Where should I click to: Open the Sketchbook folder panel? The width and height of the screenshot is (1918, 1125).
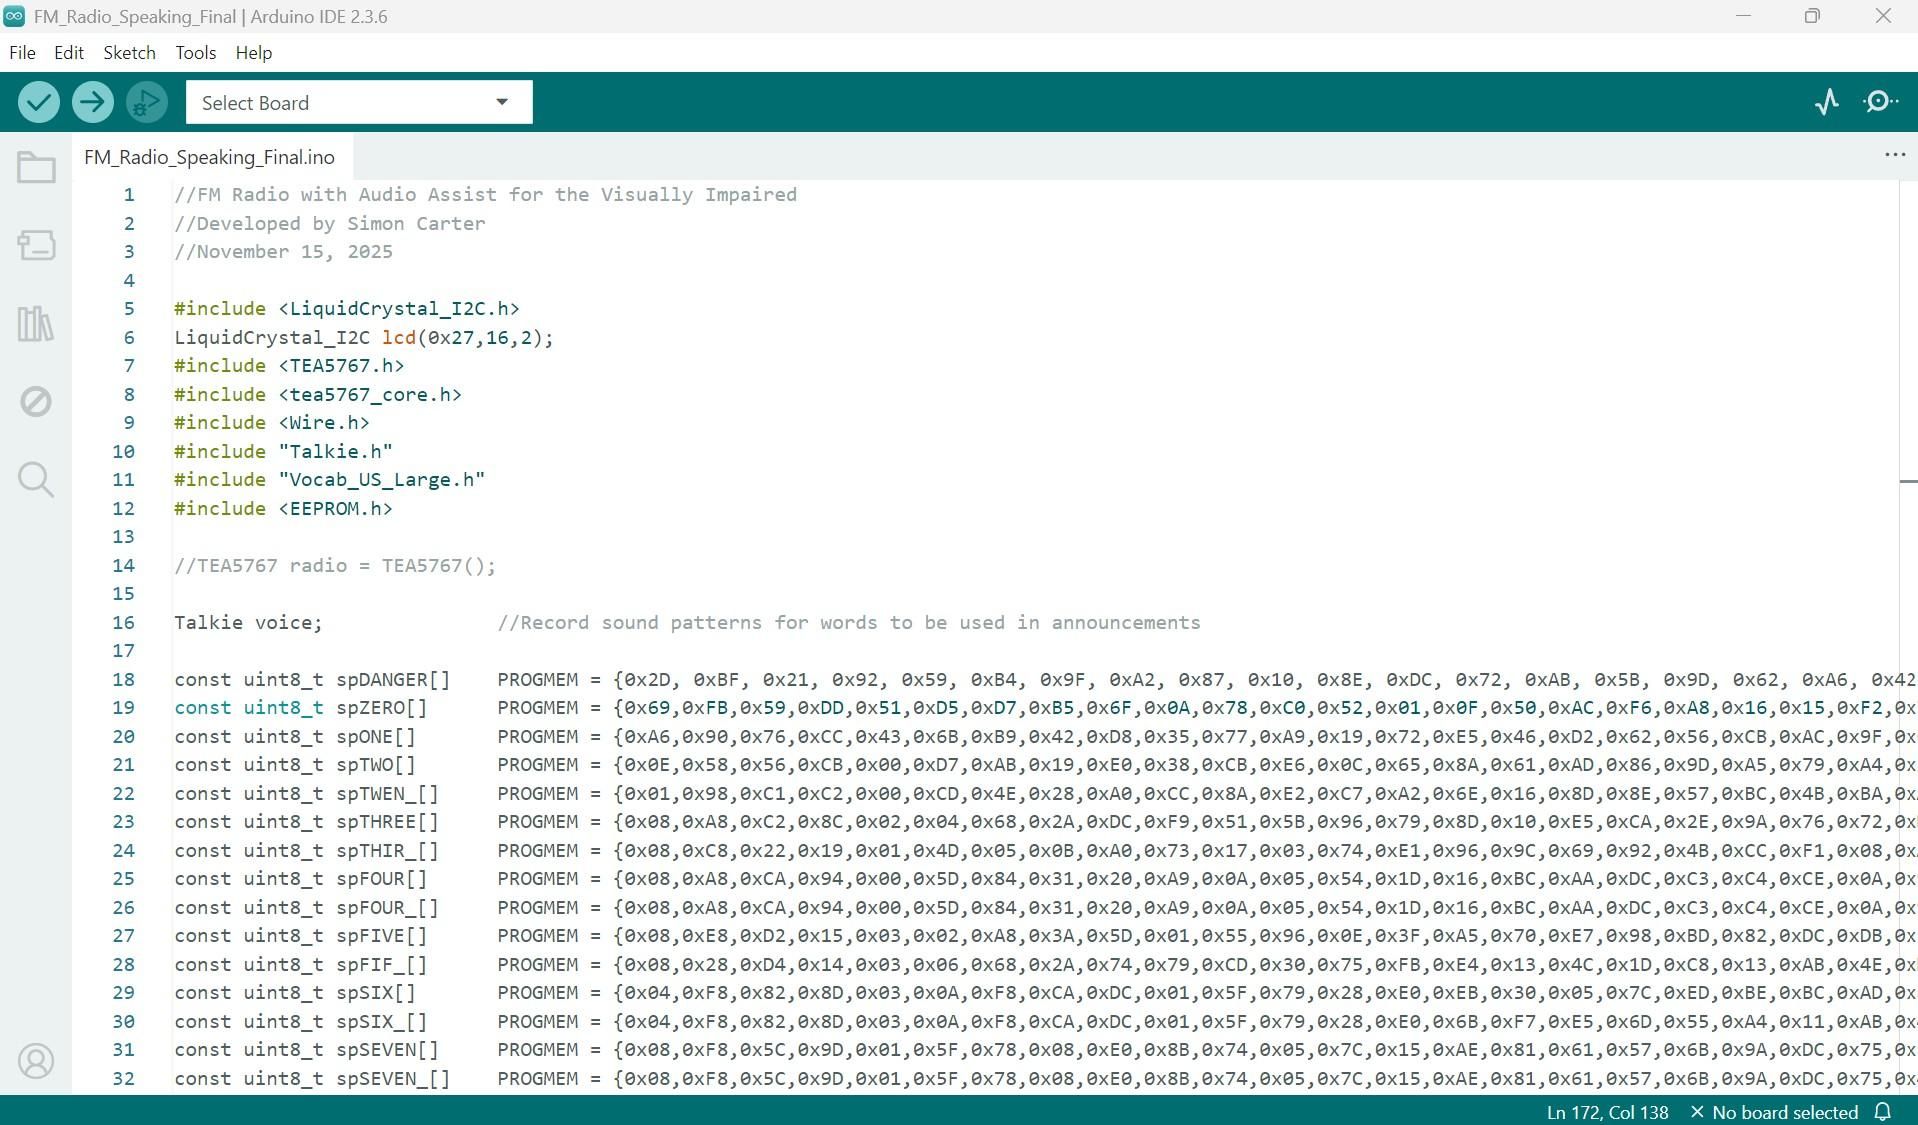(36, 167)
